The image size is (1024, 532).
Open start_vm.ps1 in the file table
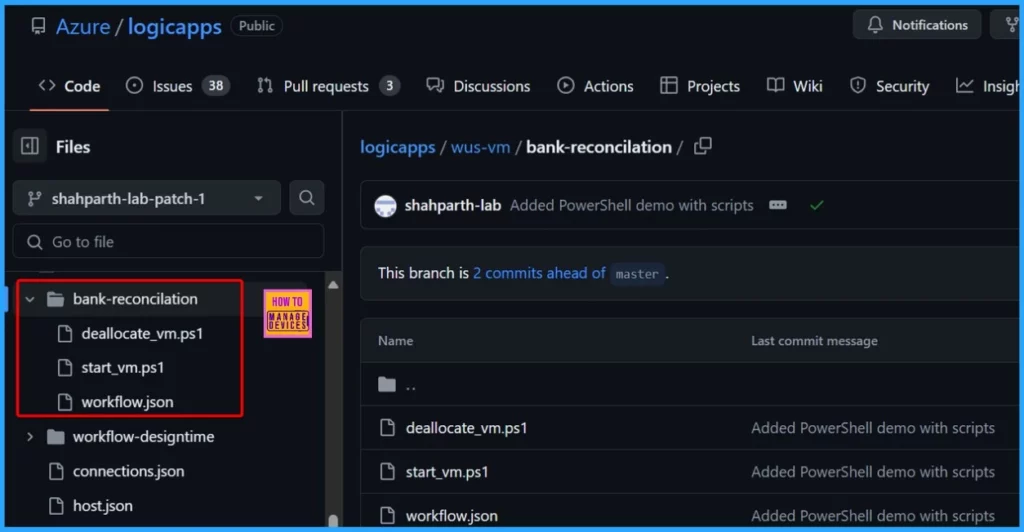(x=447, y=472)
